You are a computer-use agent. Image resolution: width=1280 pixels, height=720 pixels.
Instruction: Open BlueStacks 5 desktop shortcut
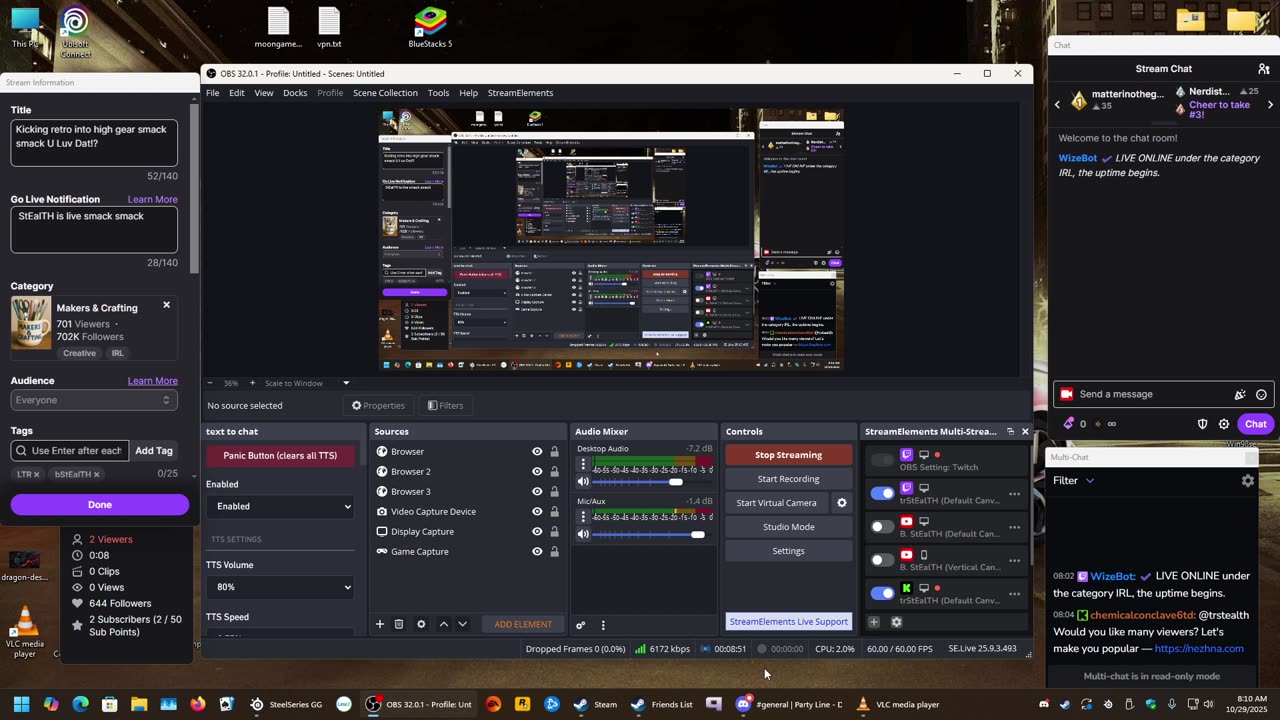coord(430,28)
